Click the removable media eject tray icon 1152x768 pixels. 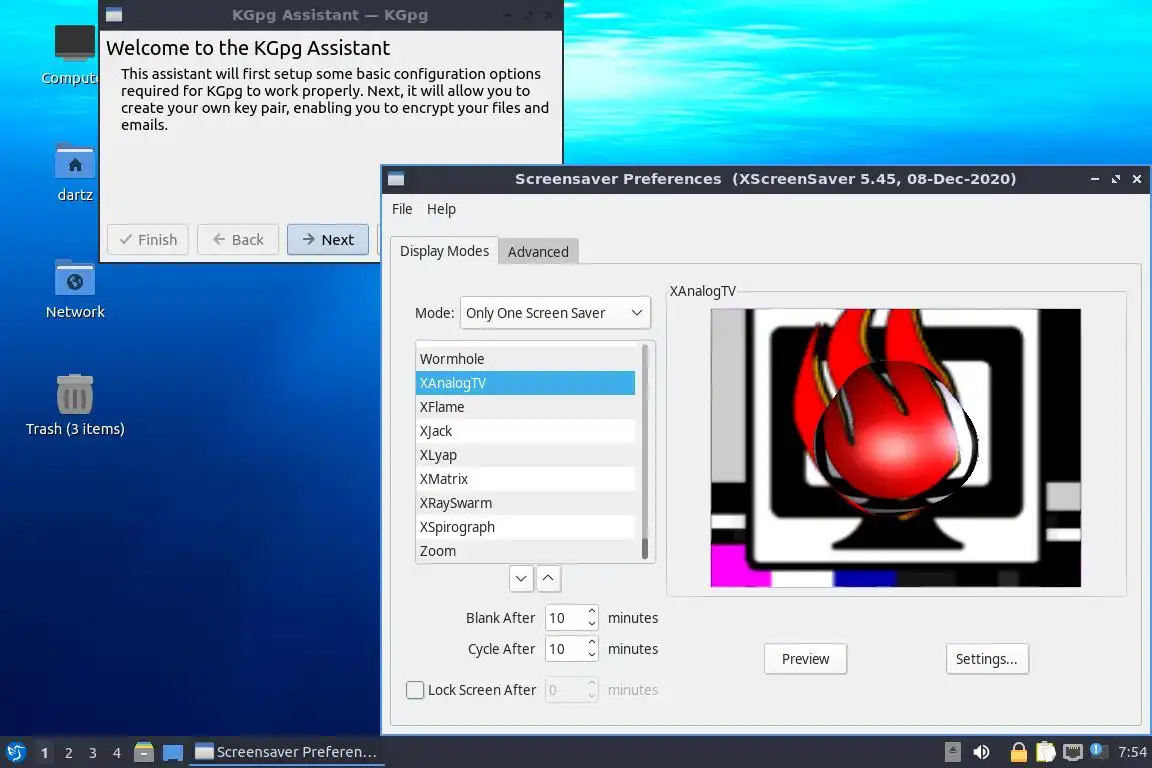(x=952, y=752)
